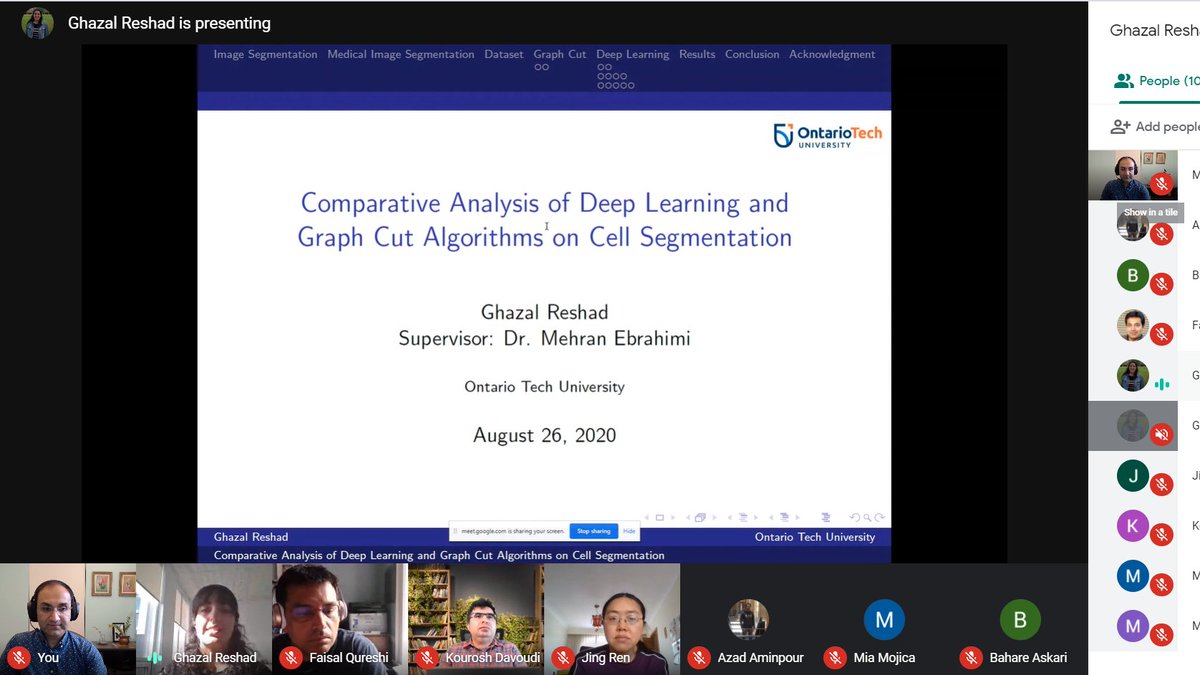Click the Stop sharing button
Screen dimensions: 1200x675
594,531
